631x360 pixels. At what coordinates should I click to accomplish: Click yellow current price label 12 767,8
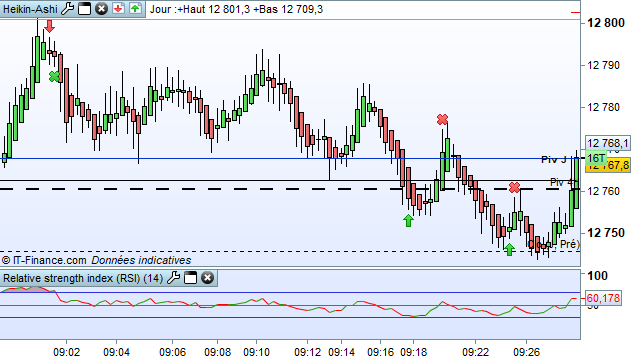pos(608,165)
